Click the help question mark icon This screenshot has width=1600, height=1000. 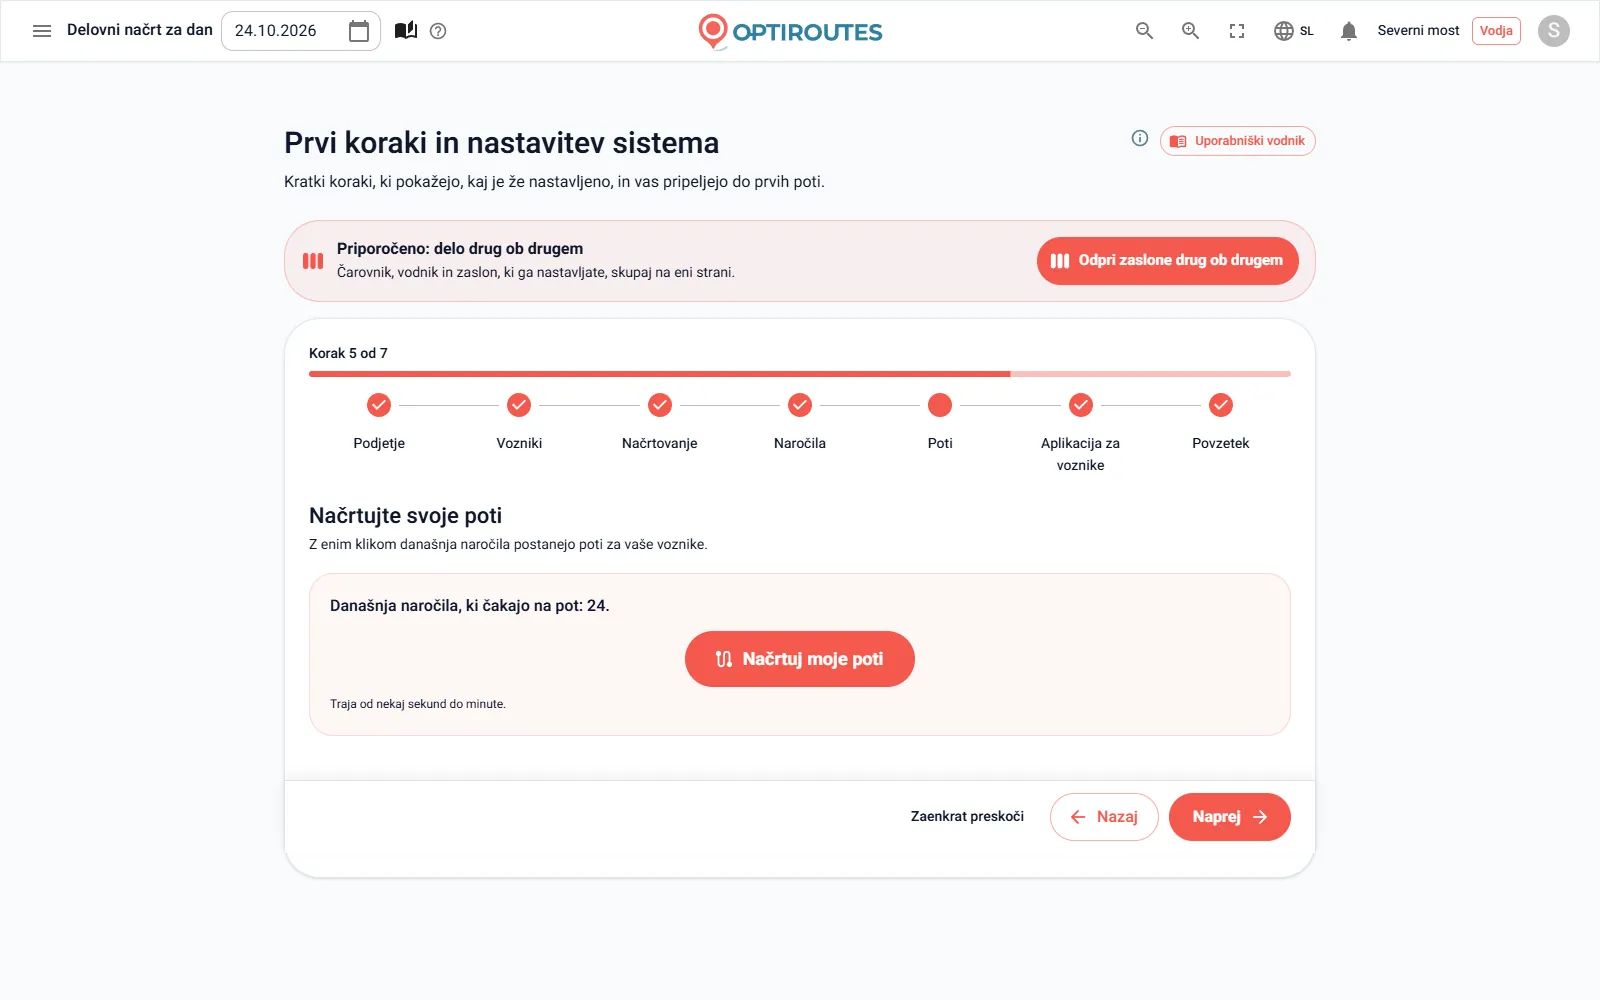pos(438,31)
